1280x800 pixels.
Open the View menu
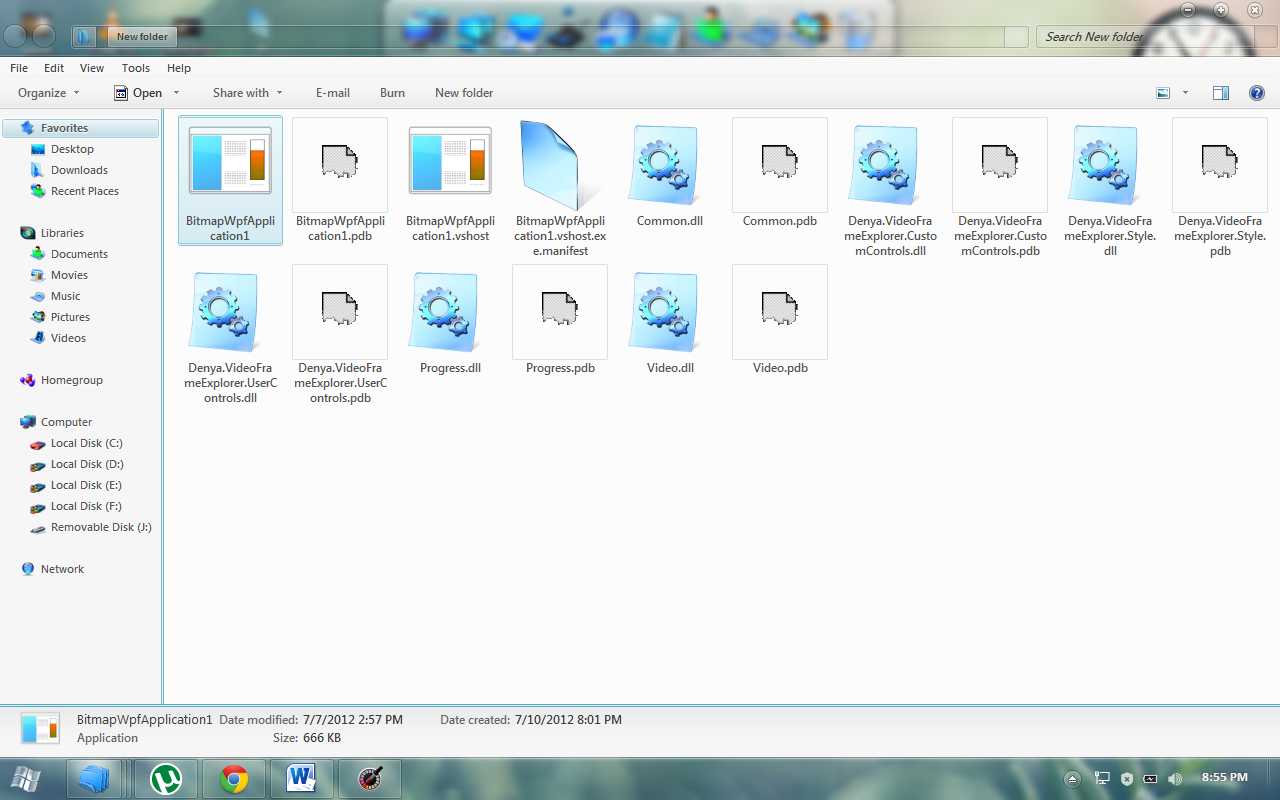click(x=92, y=68)
